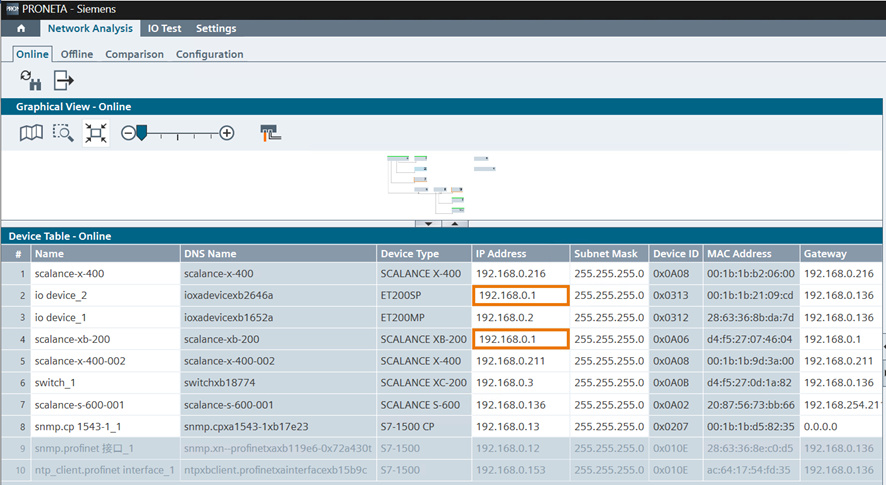Image resolution: width=886 pixels, height=485 pixels.
Task: Open the Comparison sub-tab
Action: point(134,54)
